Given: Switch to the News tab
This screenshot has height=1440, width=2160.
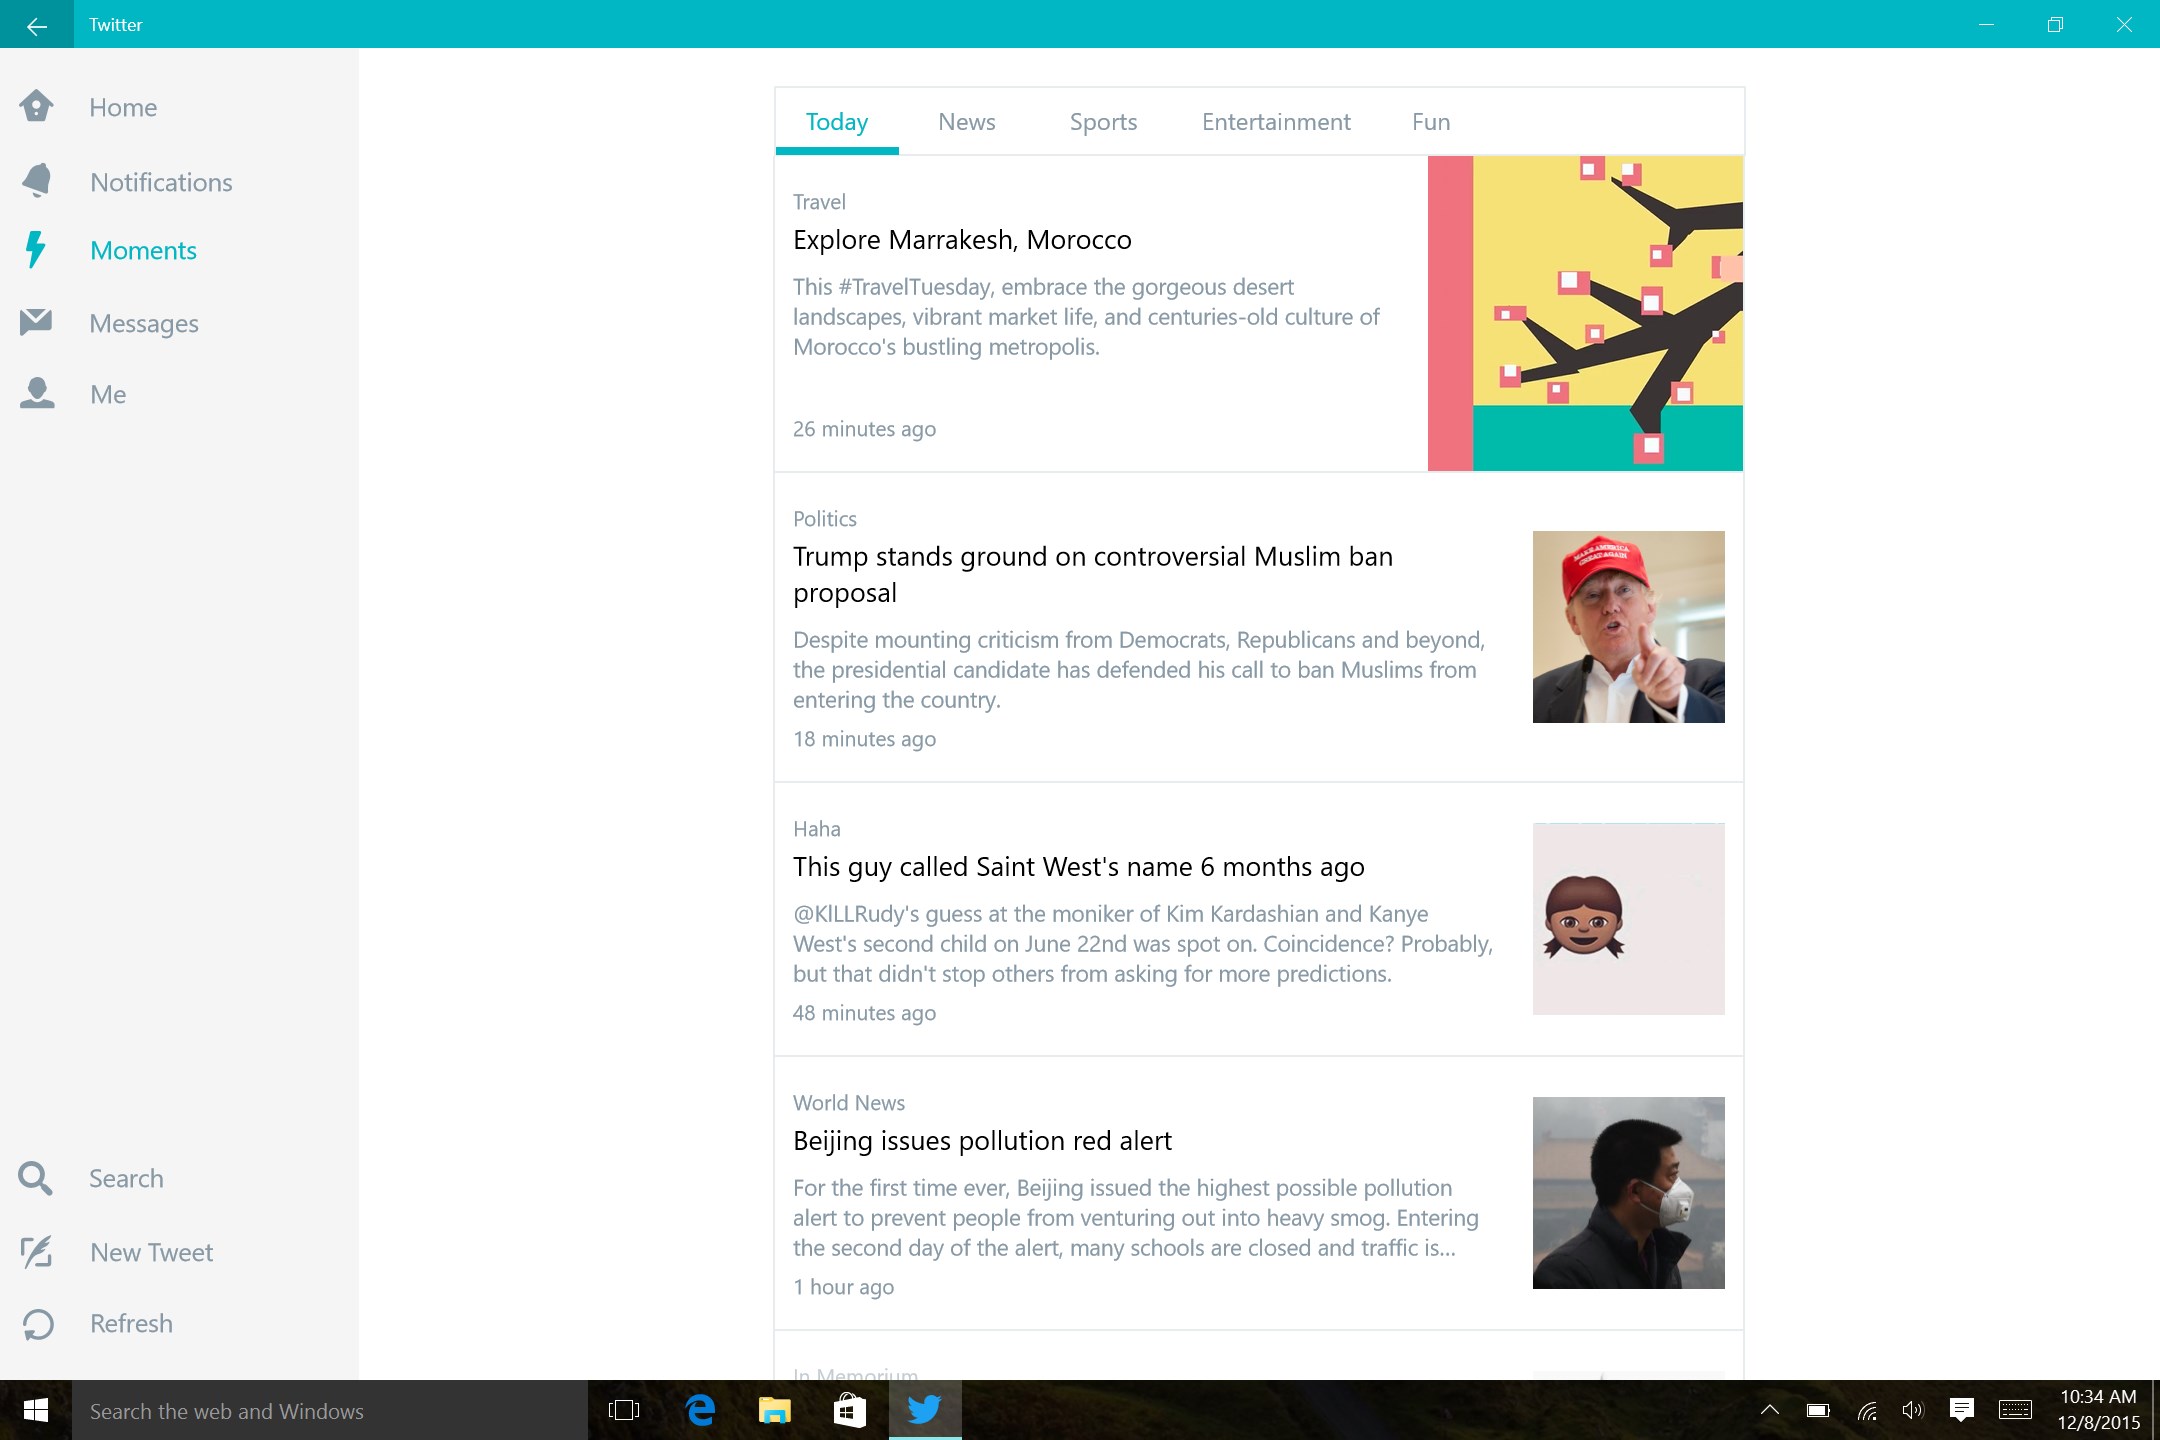Looking at the screenshot, I should pos(966,122).
